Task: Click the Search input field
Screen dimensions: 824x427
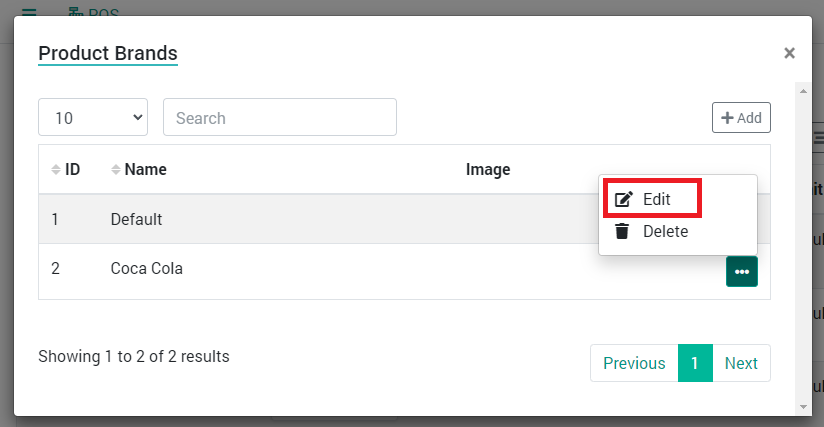Action: 280,117
